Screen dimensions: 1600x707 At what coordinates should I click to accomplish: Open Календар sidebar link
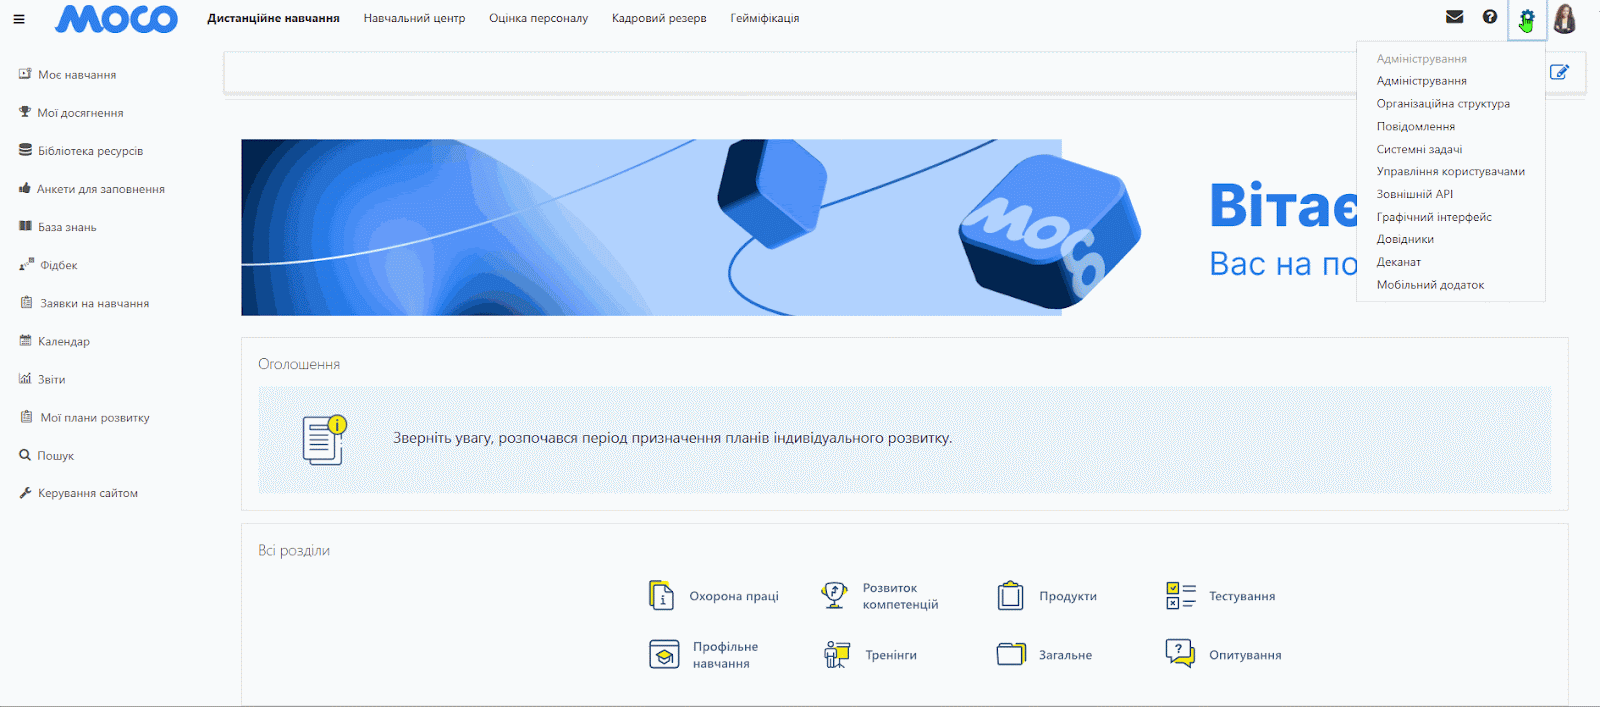64,341
